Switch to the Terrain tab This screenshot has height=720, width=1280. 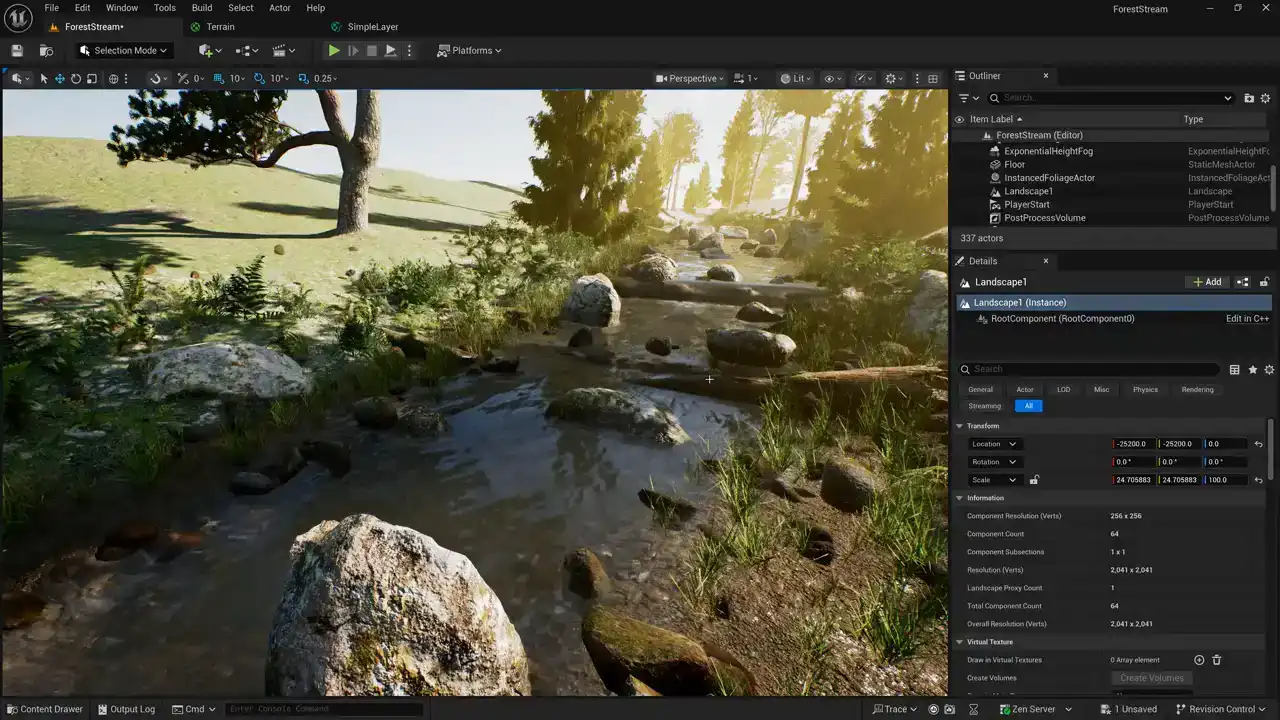(x=220, y=27)
